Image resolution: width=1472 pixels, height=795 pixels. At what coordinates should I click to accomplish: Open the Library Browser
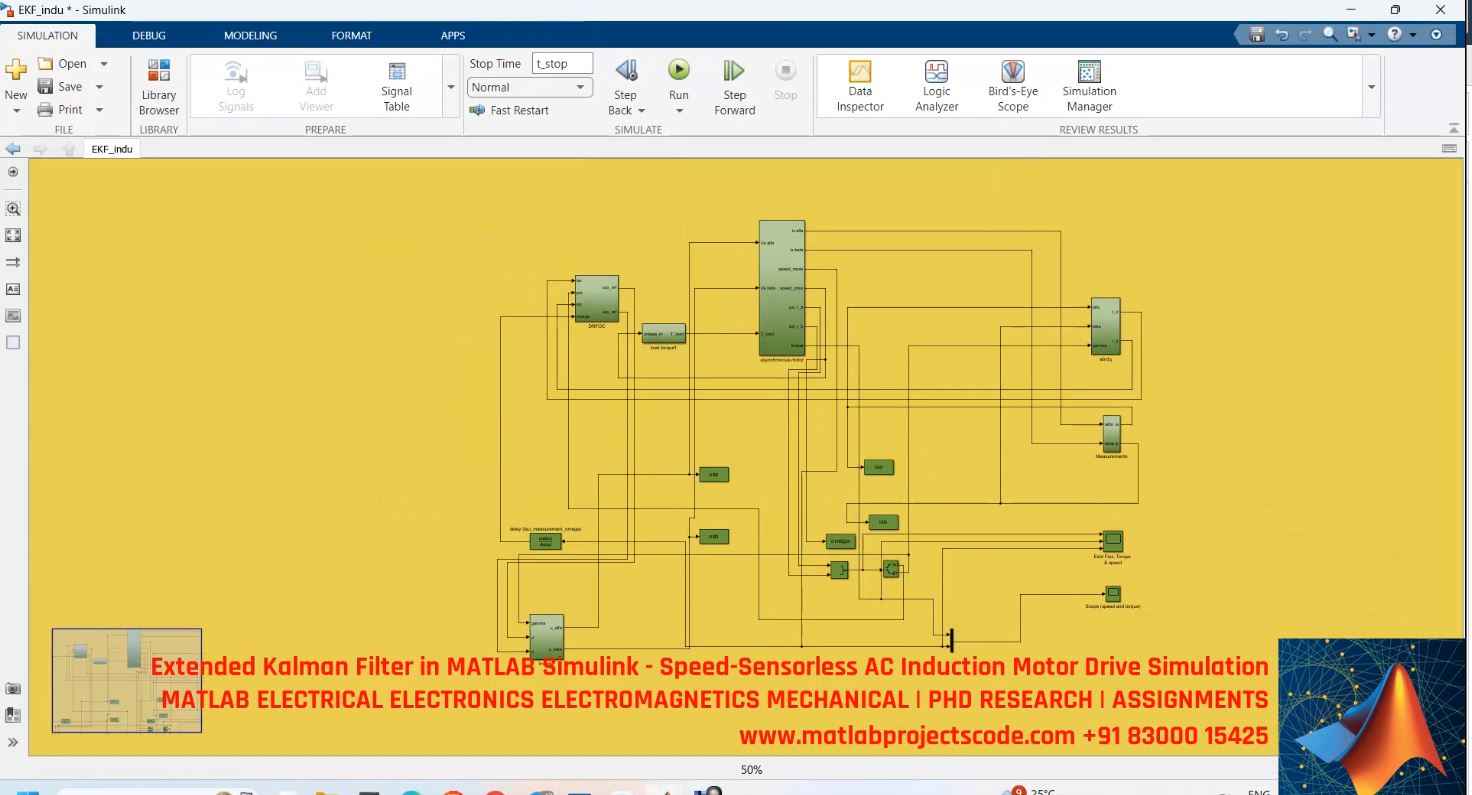(x=158, y=85)
